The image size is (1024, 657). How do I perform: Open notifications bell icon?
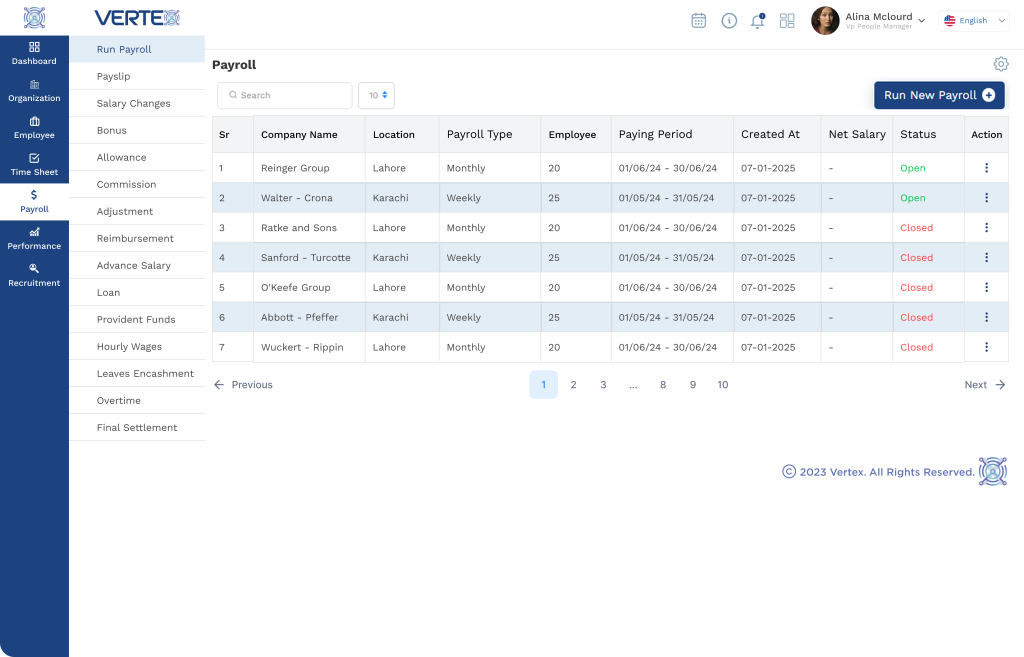click(758, 21)
